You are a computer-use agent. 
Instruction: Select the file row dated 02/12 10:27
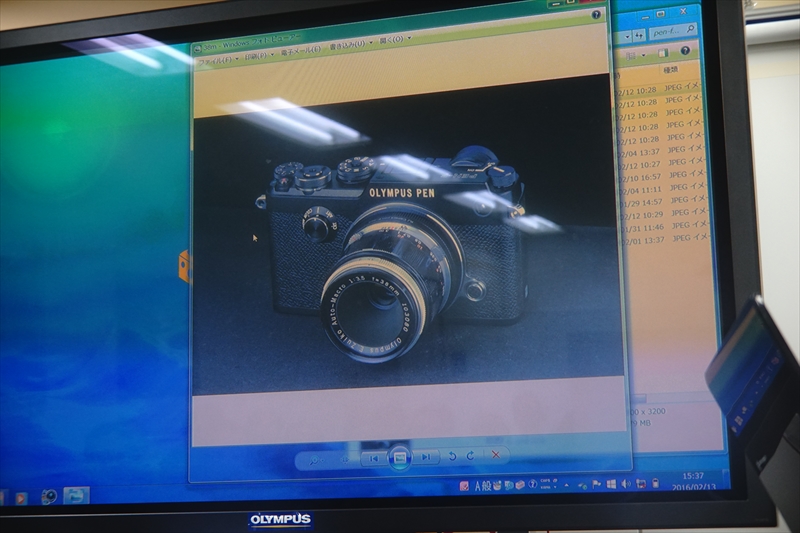pyautogui.click(x=661, y=163)
